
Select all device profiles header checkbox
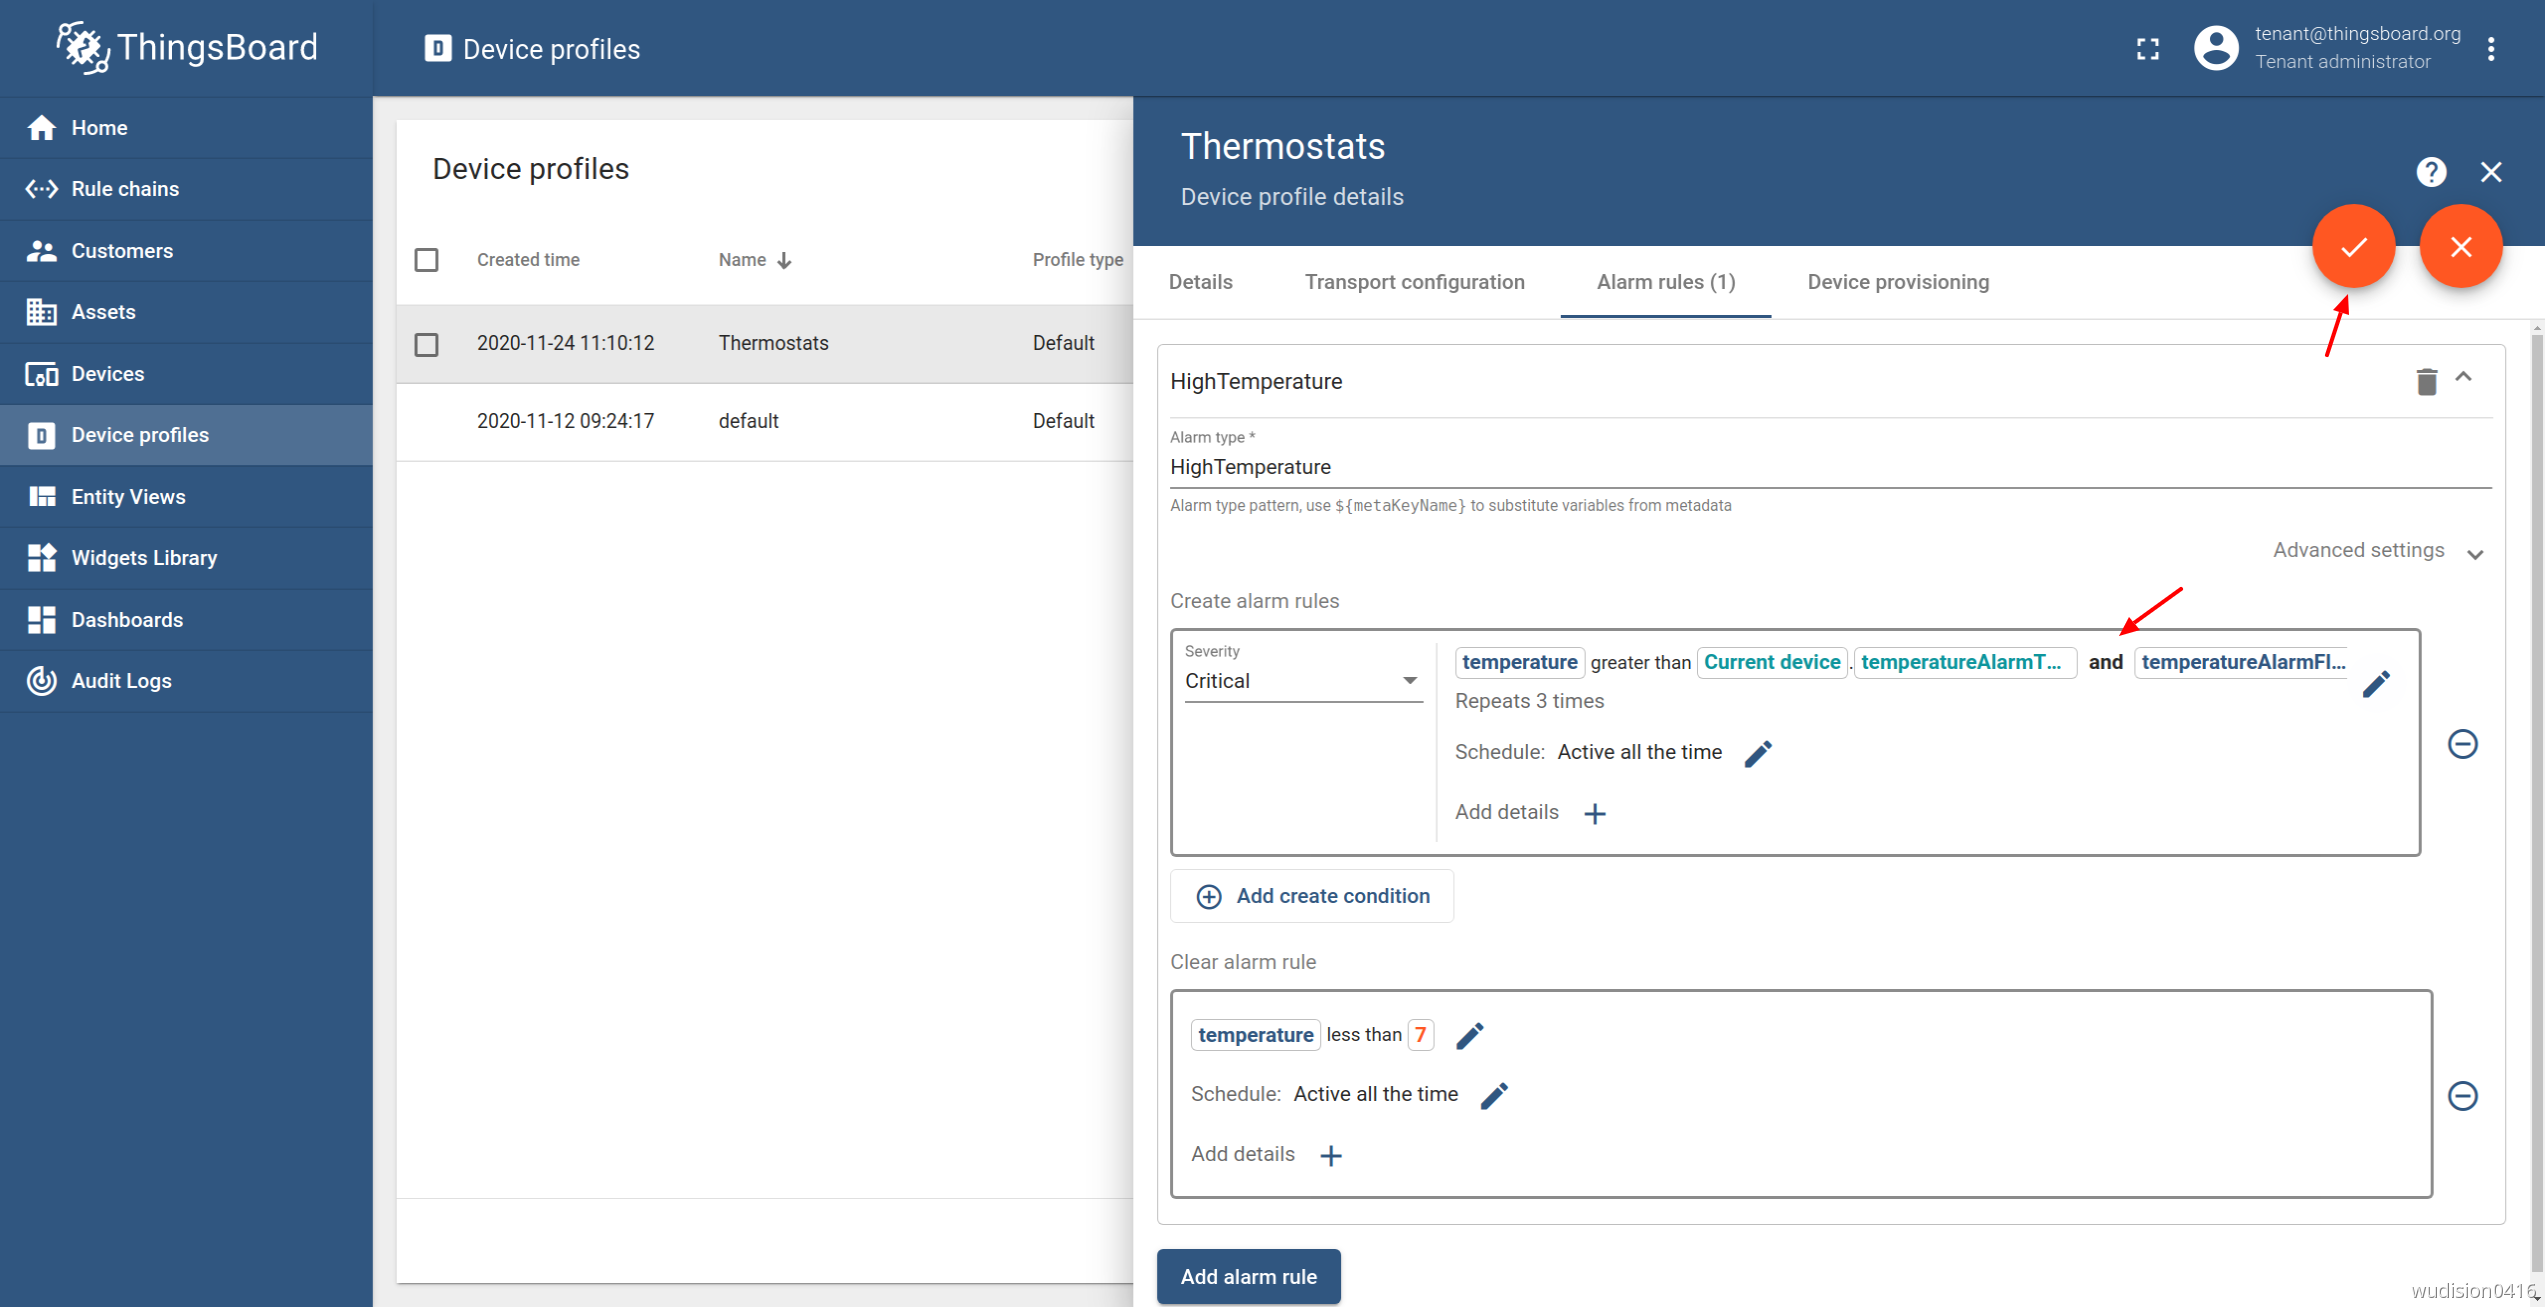point(427,260)
